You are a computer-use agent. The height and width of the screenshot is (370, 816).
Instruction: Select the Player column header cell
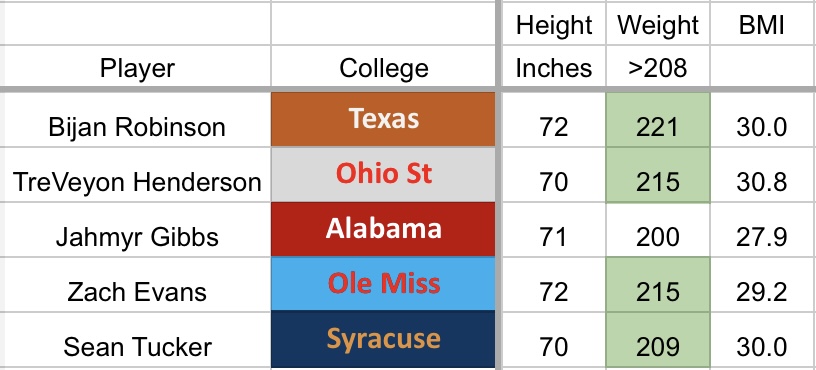[x=137, y=67]
